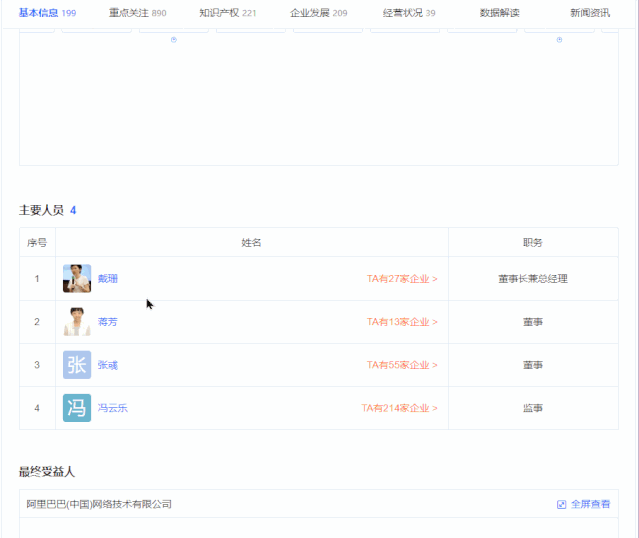Screen dimensions: 639x538
Task: Open 张彧 profile link
Action: click(x=108, y=365)
